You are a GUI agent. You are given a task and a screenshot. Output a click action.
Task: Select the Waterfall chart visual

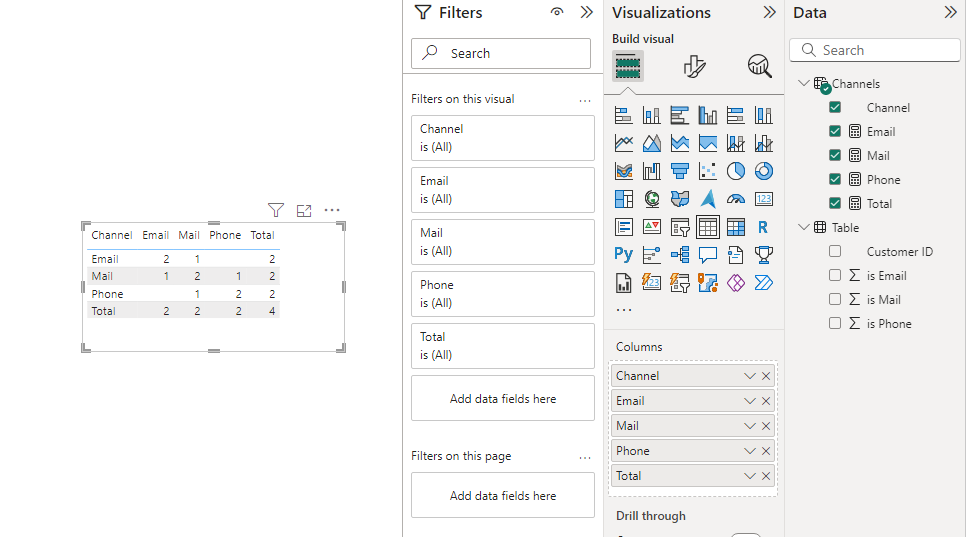651,171
